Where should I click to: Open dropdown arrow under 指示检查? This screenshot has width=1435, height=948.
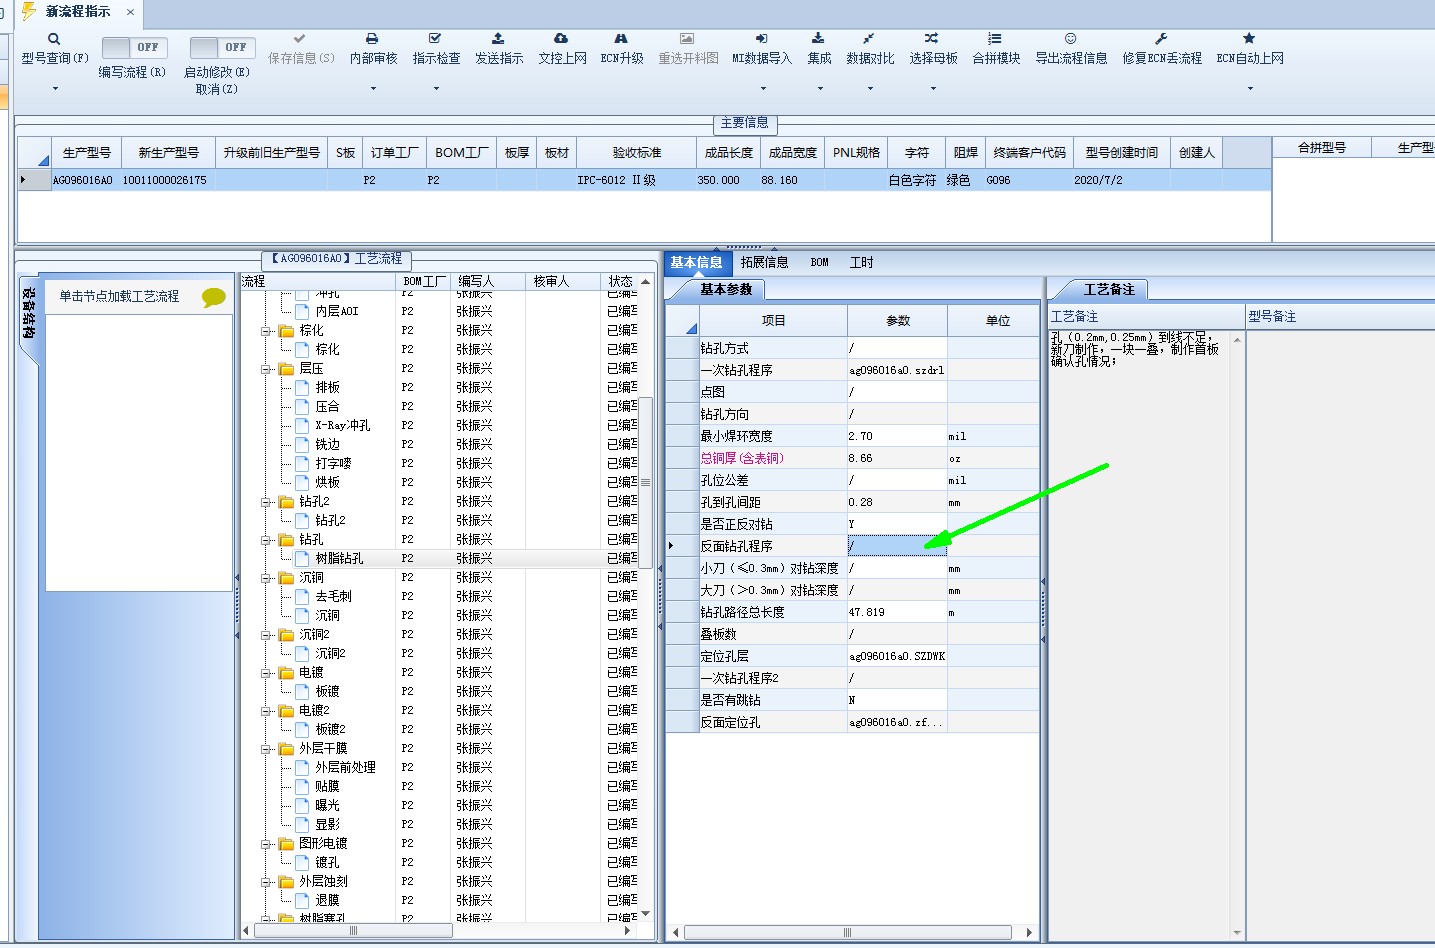[436, 88]
